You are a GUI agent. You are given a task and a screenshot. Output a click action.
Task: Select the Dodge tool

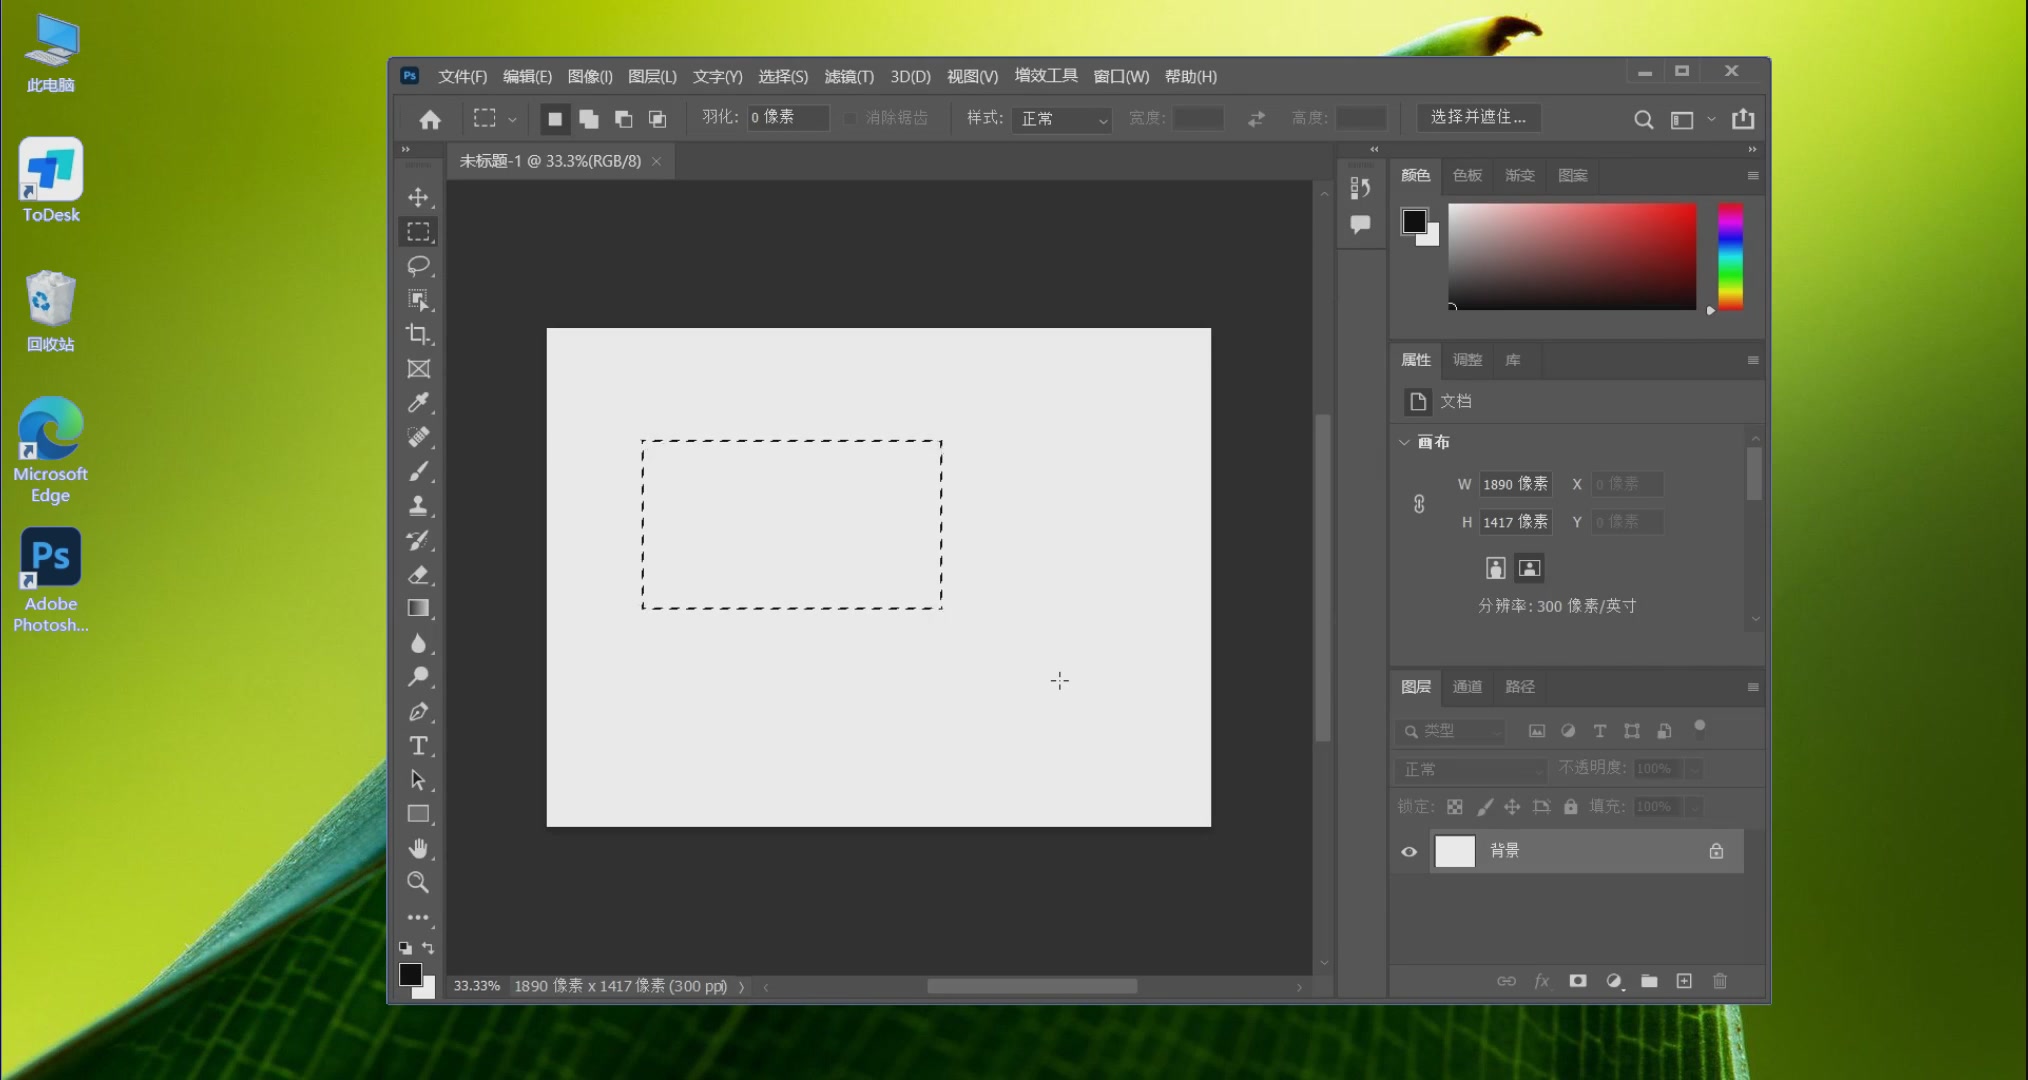418,677
